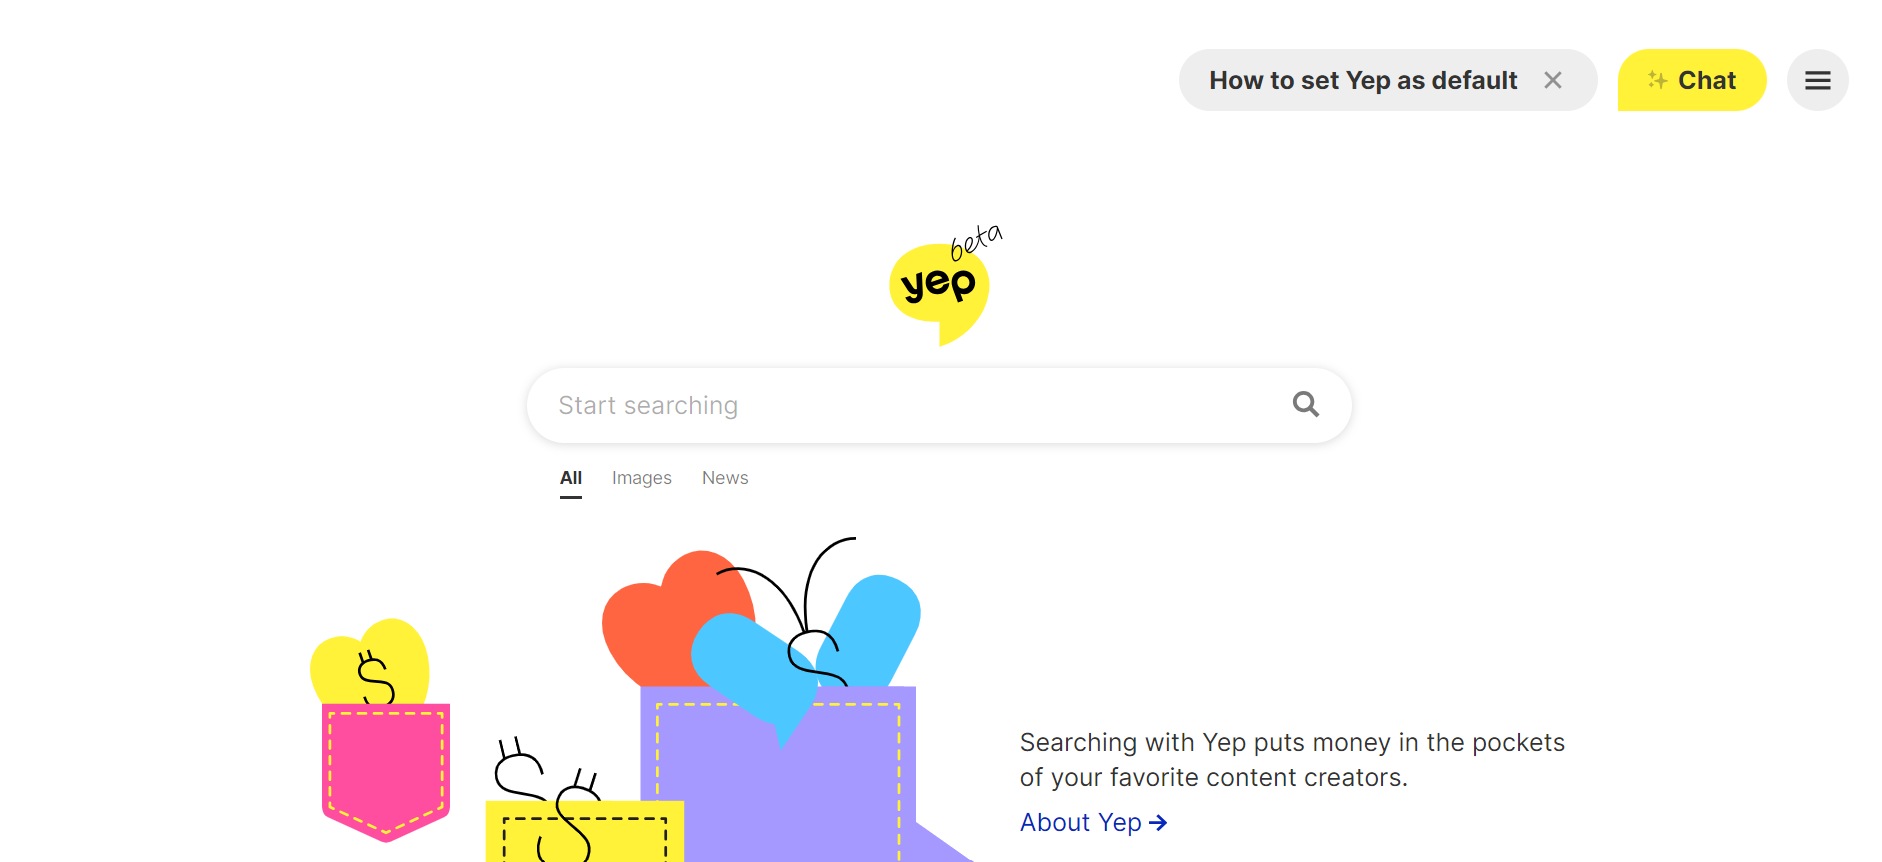1882x862 pixels.
Task: Click the Yep beta logo
Action: 944,285
